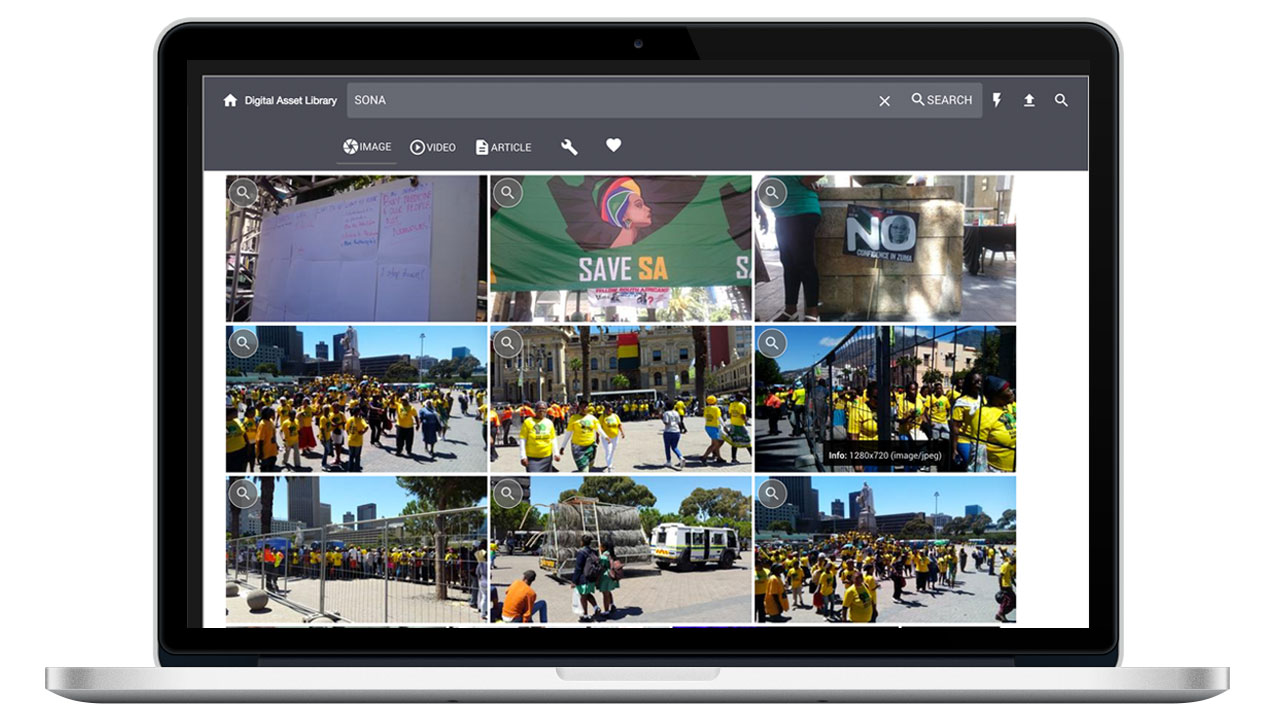Click the heart favorites icon

[614, 145]
